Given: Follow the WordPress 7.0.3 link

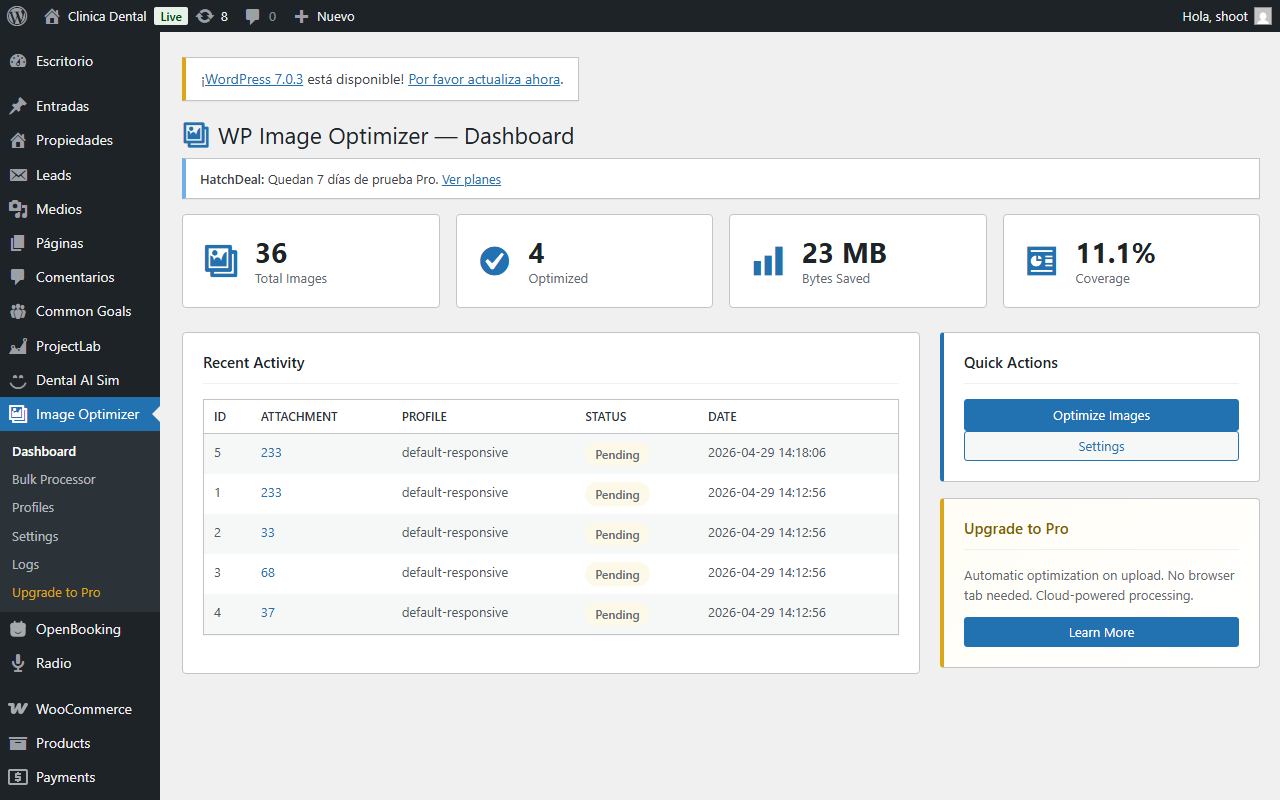Looking at the screenshot, I should [252, 79].
